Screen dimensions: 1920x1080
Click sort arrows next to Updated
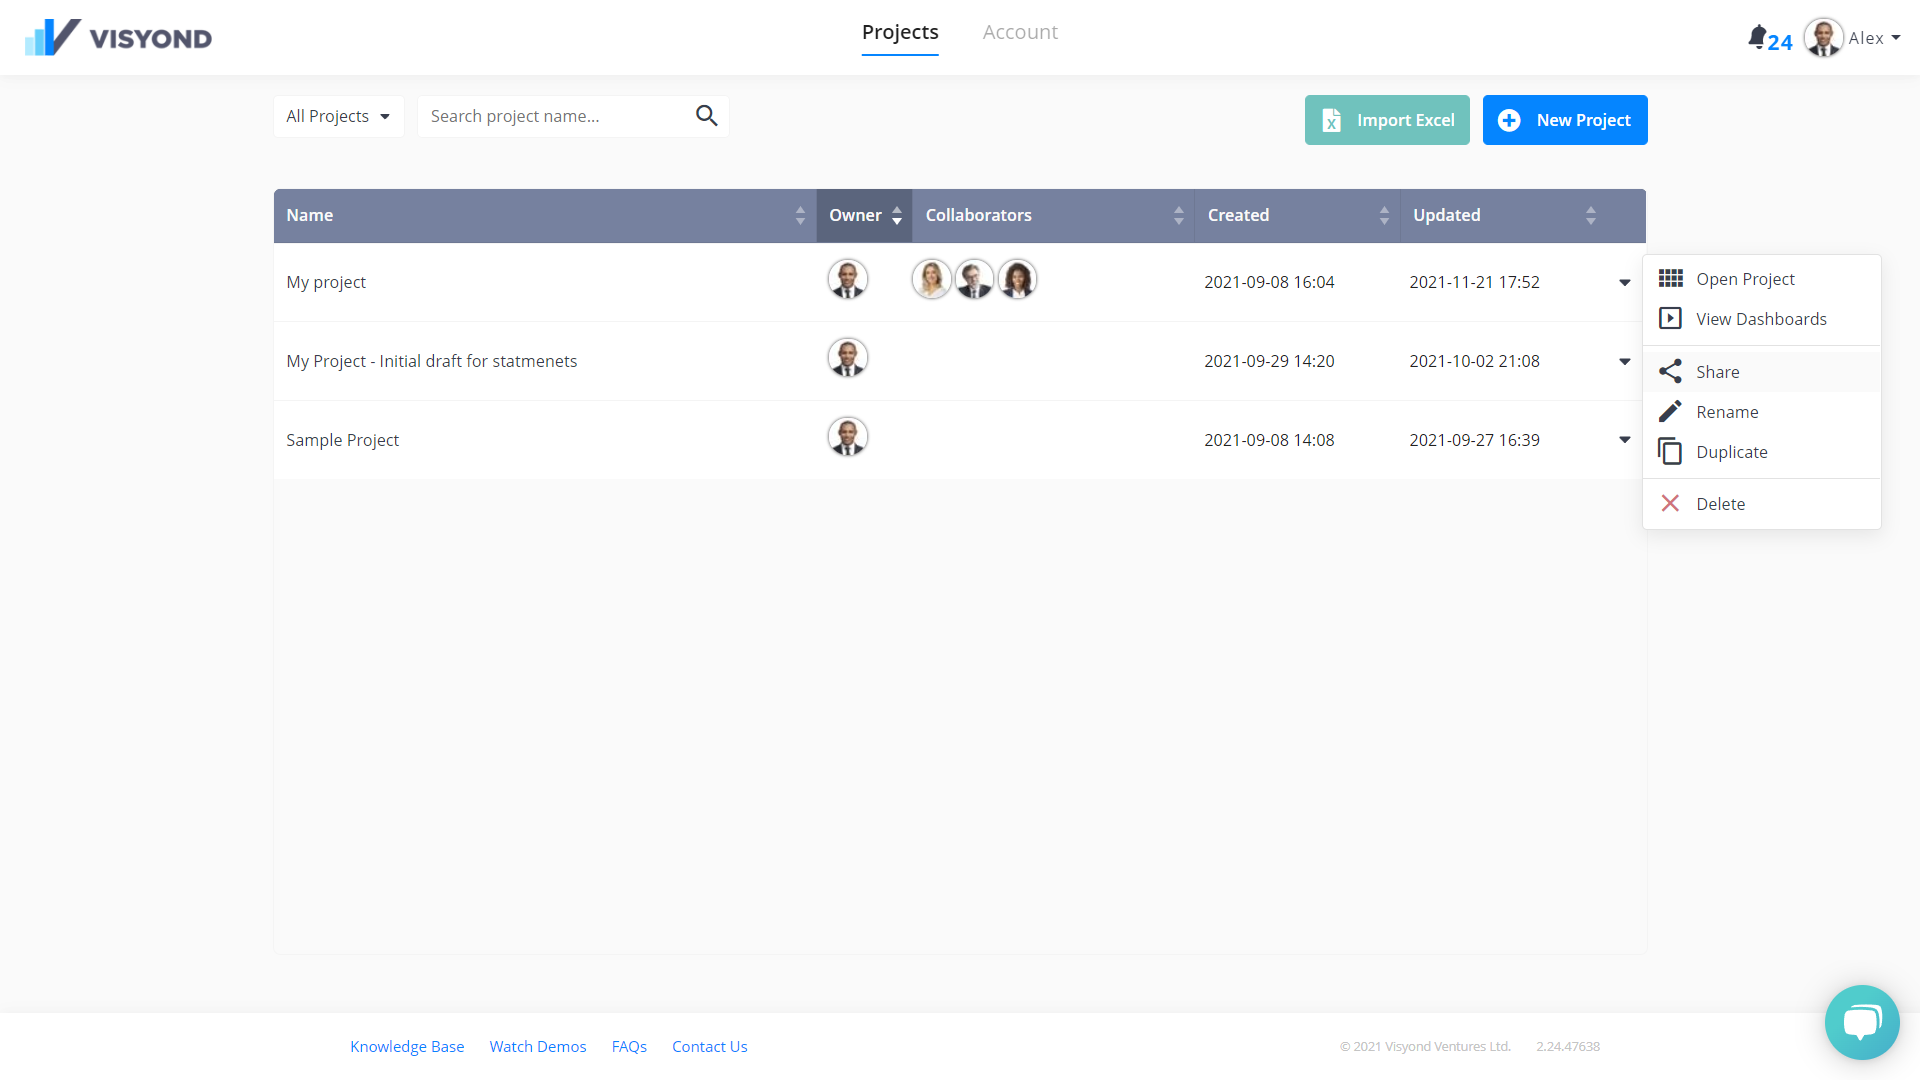(1590, 215)
